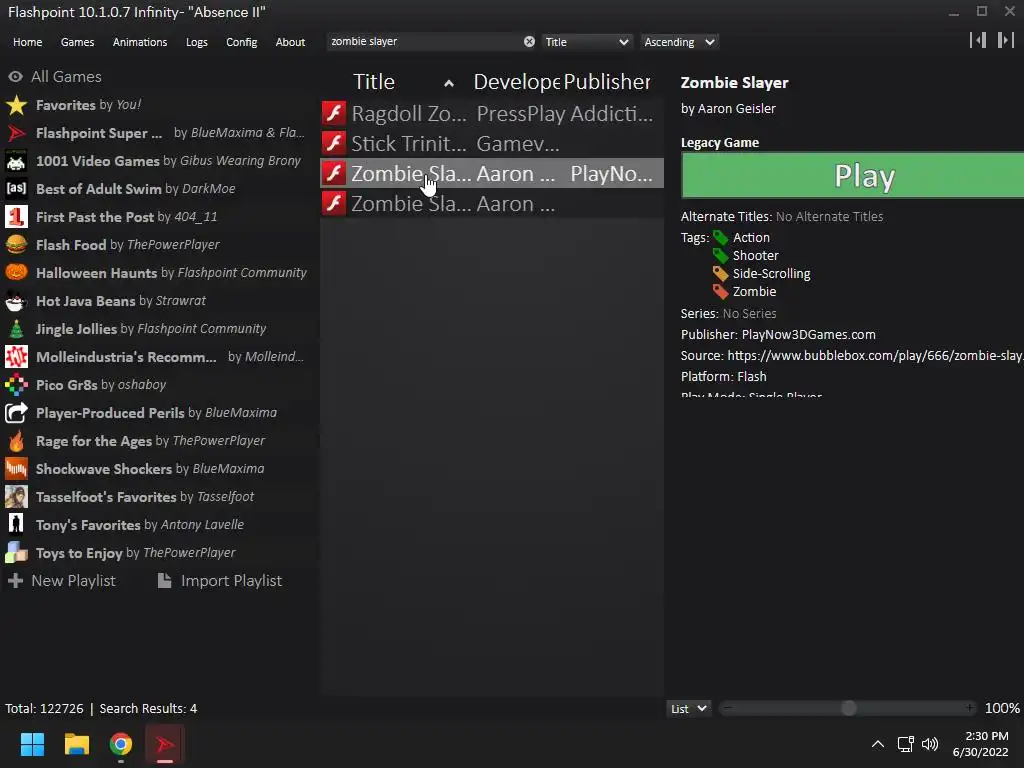The width and height of the screenshot is (1024, 768).
Task: Click the Jingle Jollies tree icon
Action: click(x=16, y=329)
